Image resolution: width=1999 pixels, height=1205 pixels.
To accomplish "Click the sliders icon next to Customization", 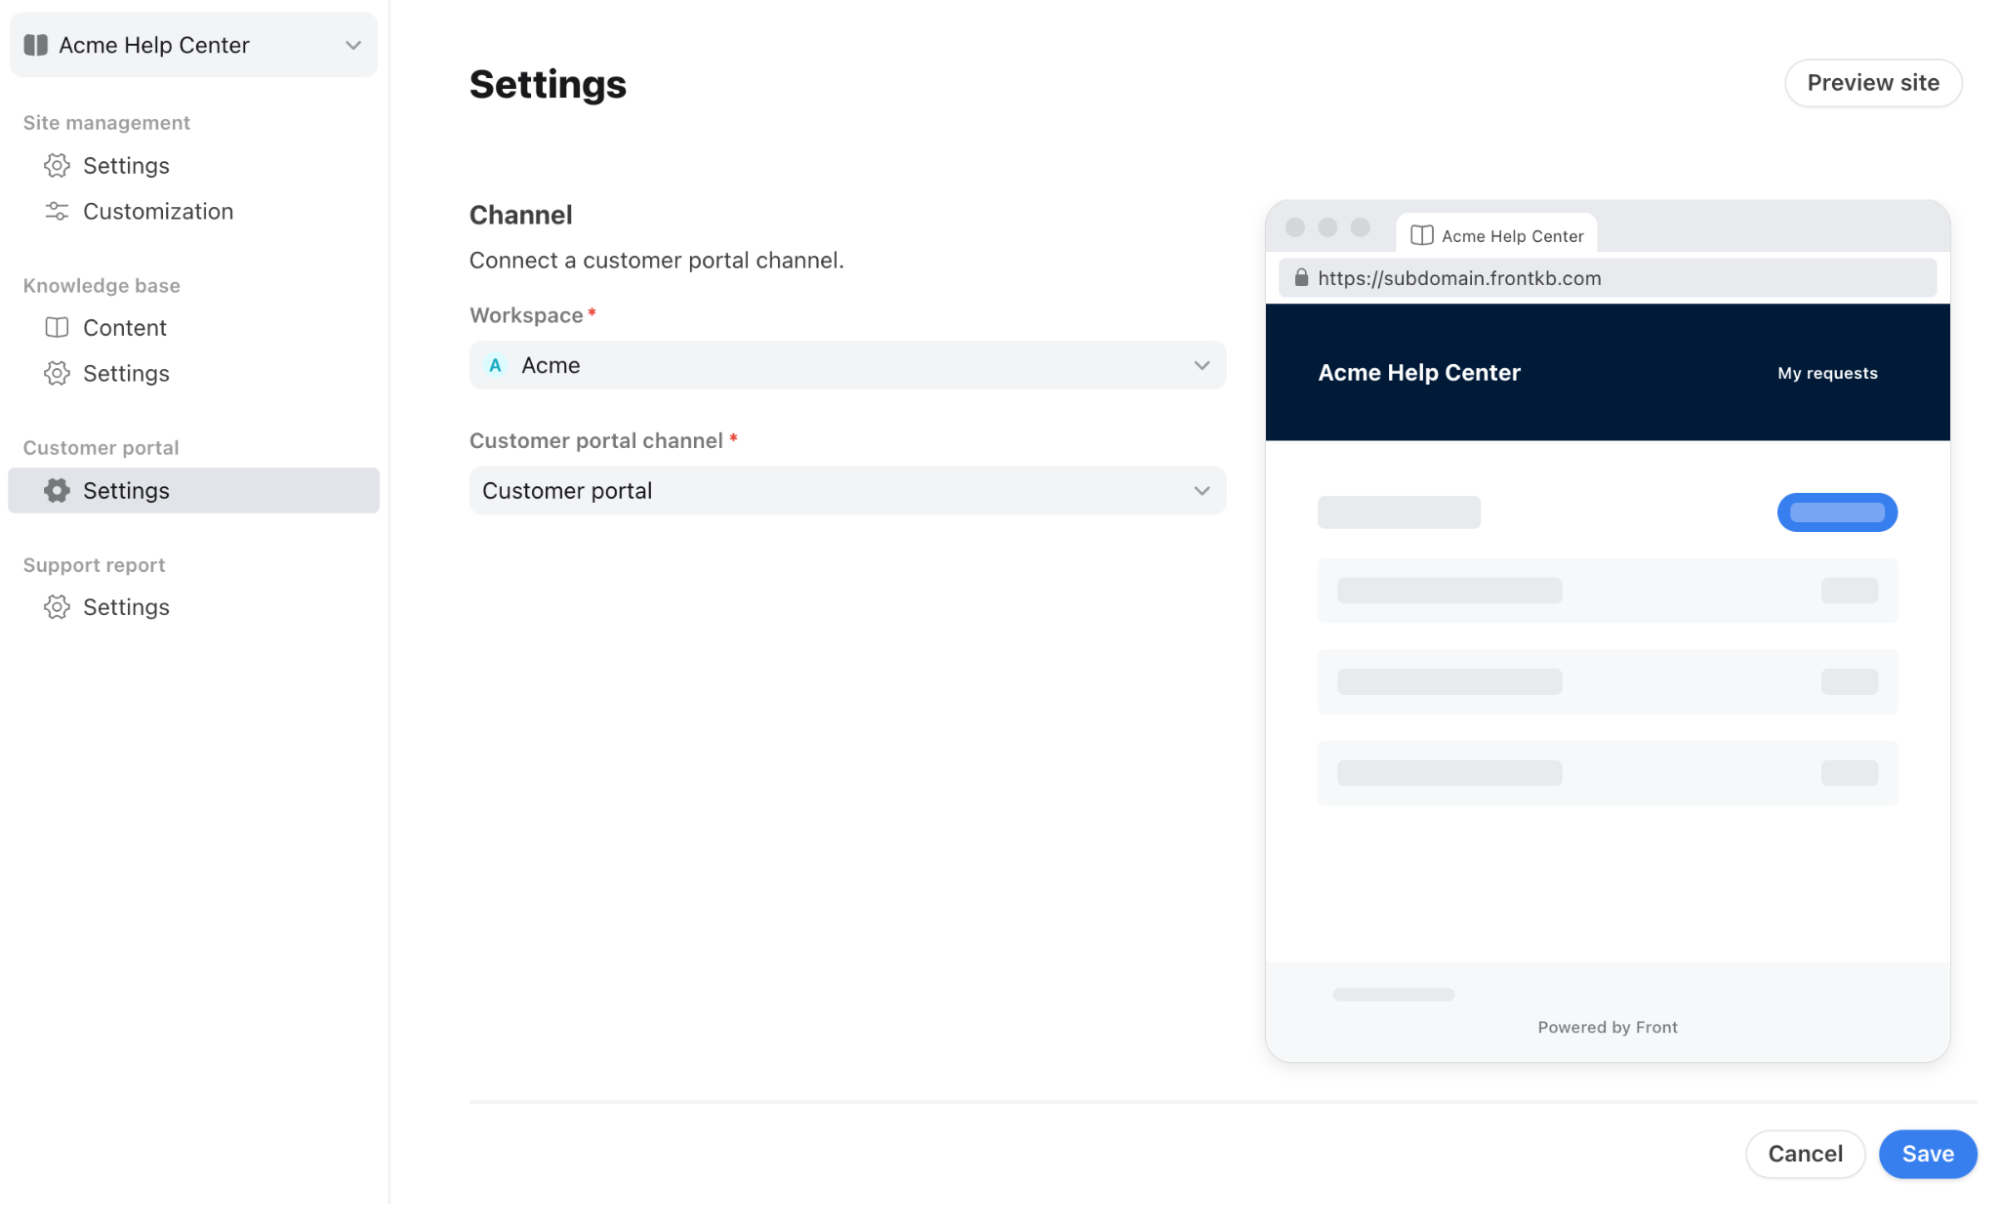I will (57, 211).
